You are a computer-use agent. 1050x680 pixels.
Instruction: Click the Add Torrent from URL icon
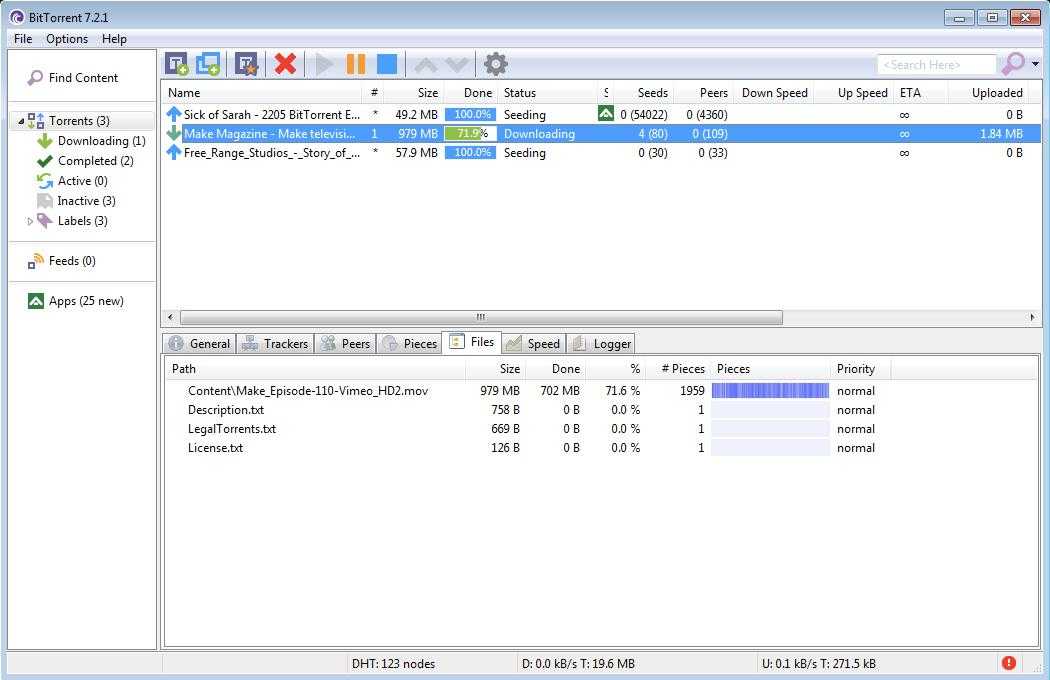[208, 64]
